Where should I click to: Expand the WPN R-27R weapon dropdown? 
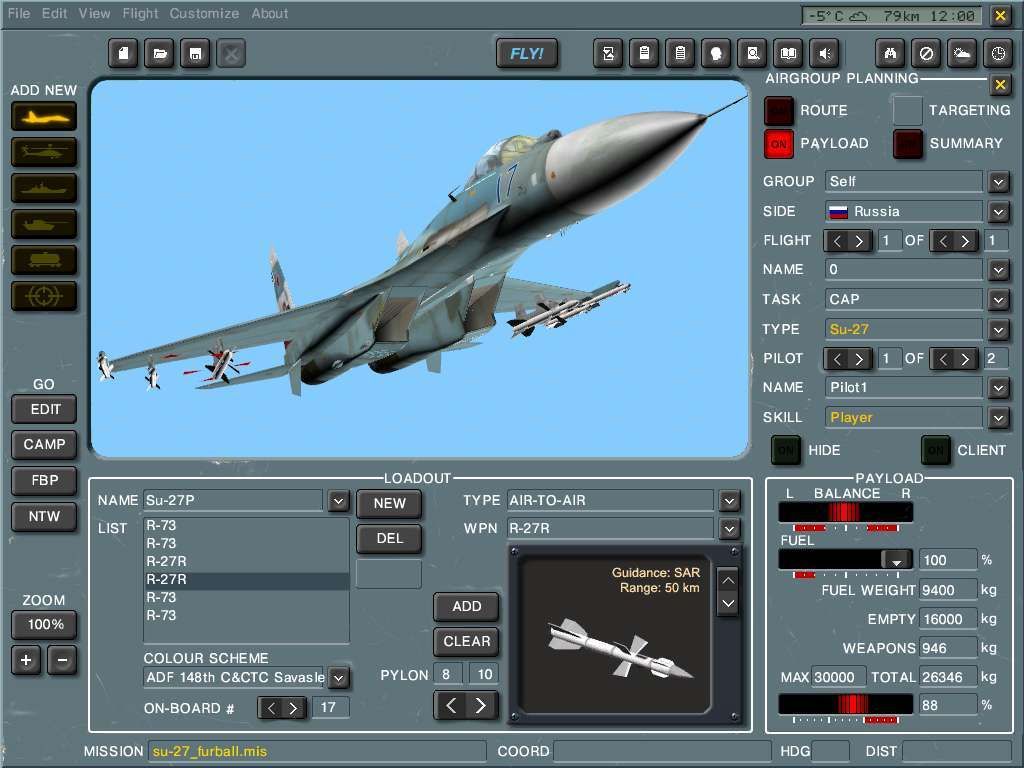729,528
